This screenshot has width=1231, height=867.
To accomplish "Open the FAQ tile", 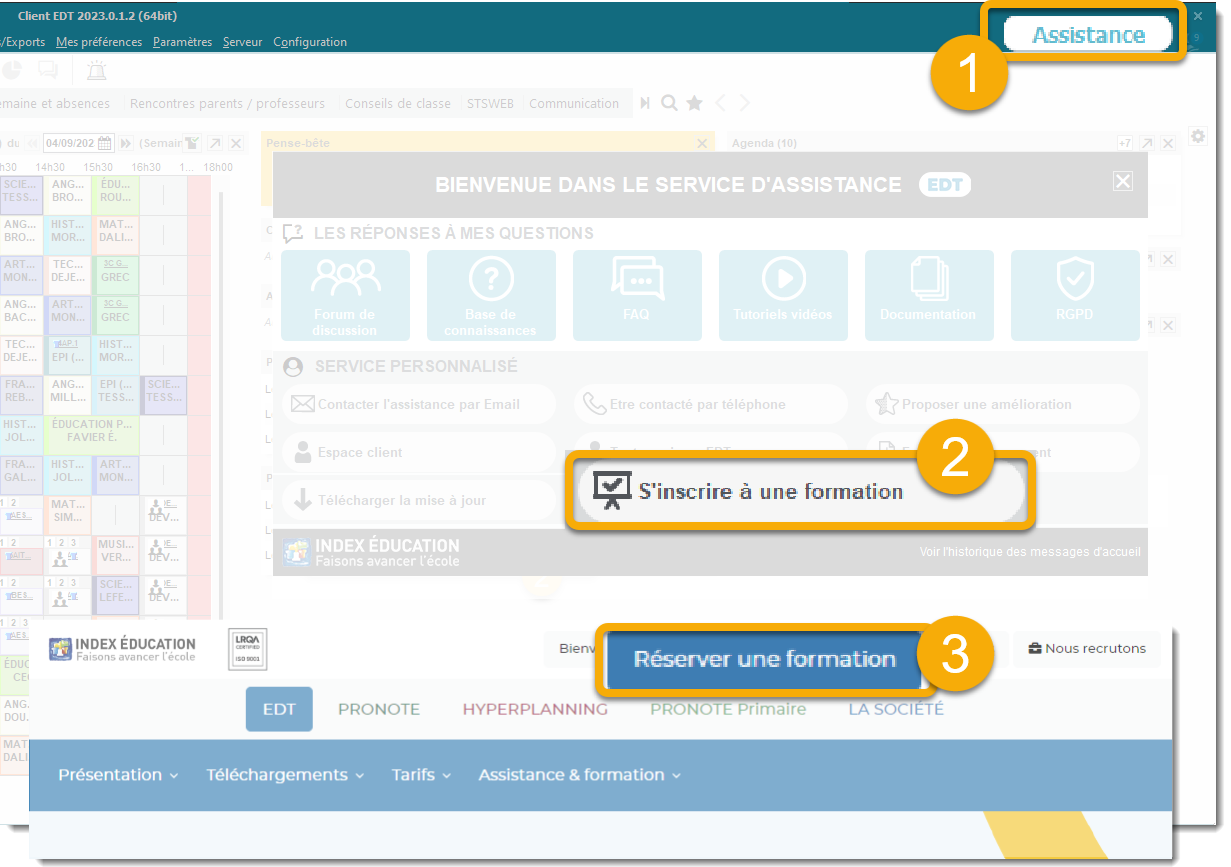I will (637, 295).
